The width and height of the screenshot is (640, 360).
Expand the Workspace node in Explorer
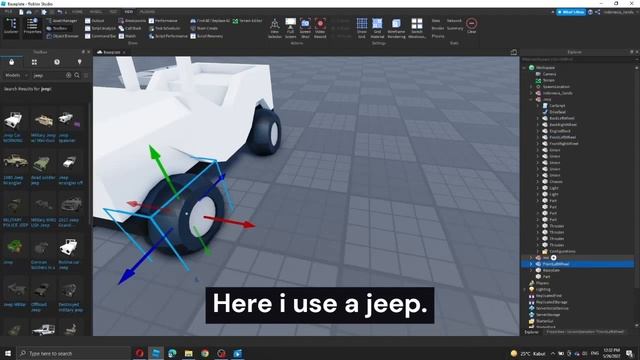[524, 68]
